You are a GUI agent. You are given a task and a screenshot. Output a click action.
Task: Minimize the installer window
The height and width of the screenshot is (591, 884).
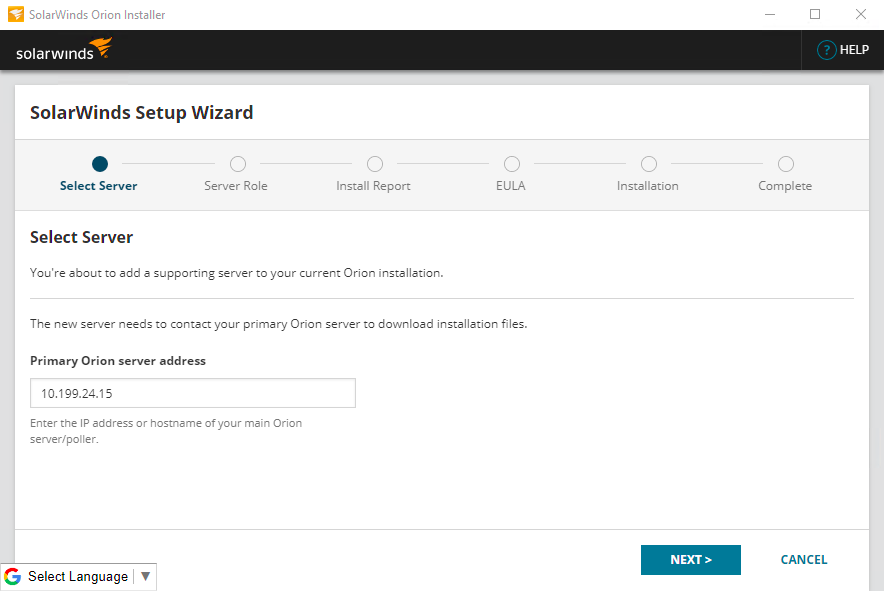(770, 15)
